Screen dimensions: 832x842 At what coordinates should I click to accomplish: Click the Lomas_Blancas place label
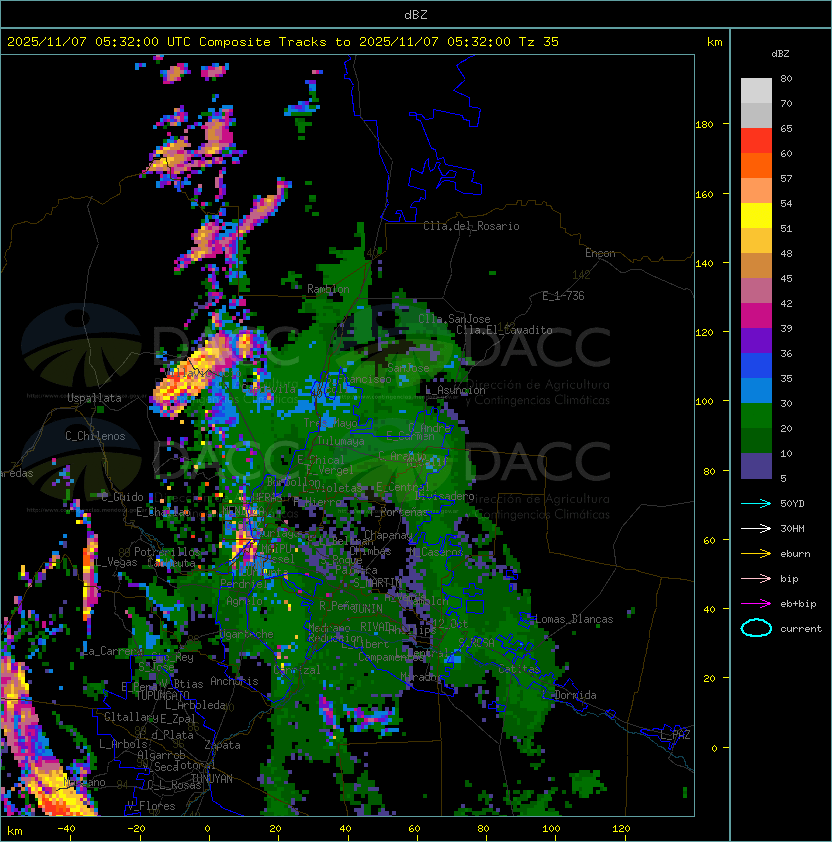(574, 619)
